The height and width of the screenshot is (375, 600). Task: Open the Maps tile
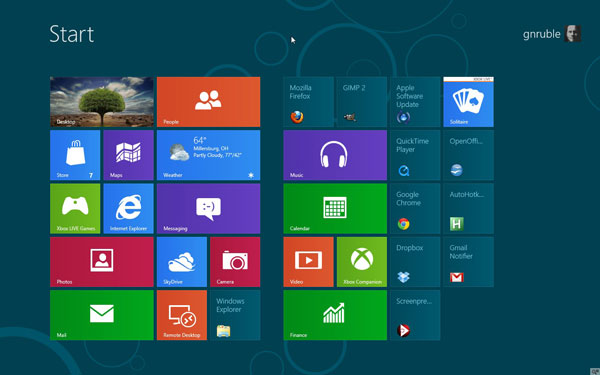pyautogui.click(x=129, y=155)
